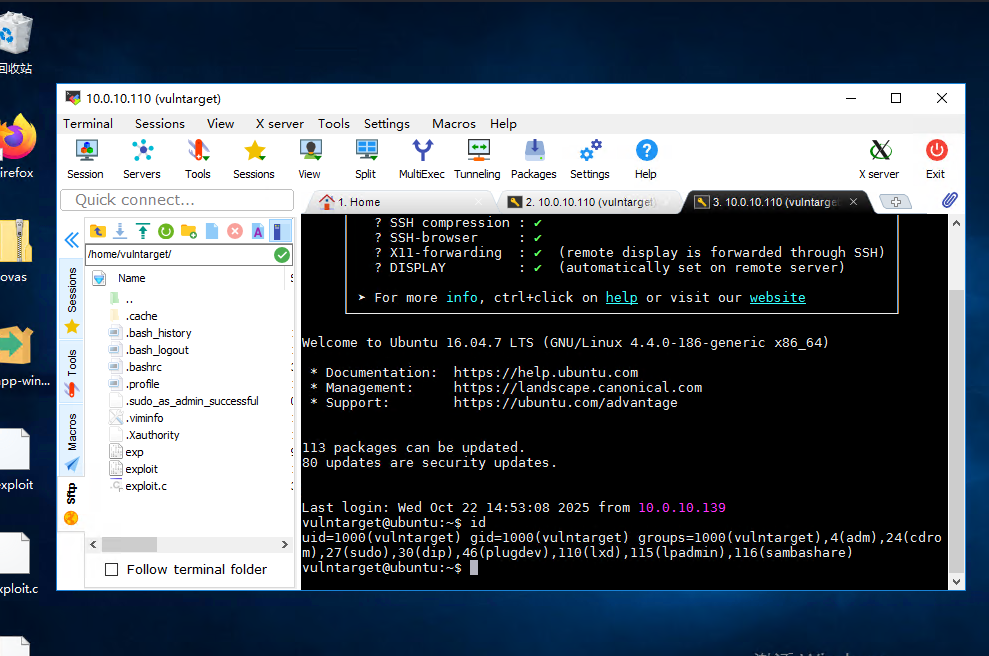
Task: Click the website link in terminal
Action: 777,298
